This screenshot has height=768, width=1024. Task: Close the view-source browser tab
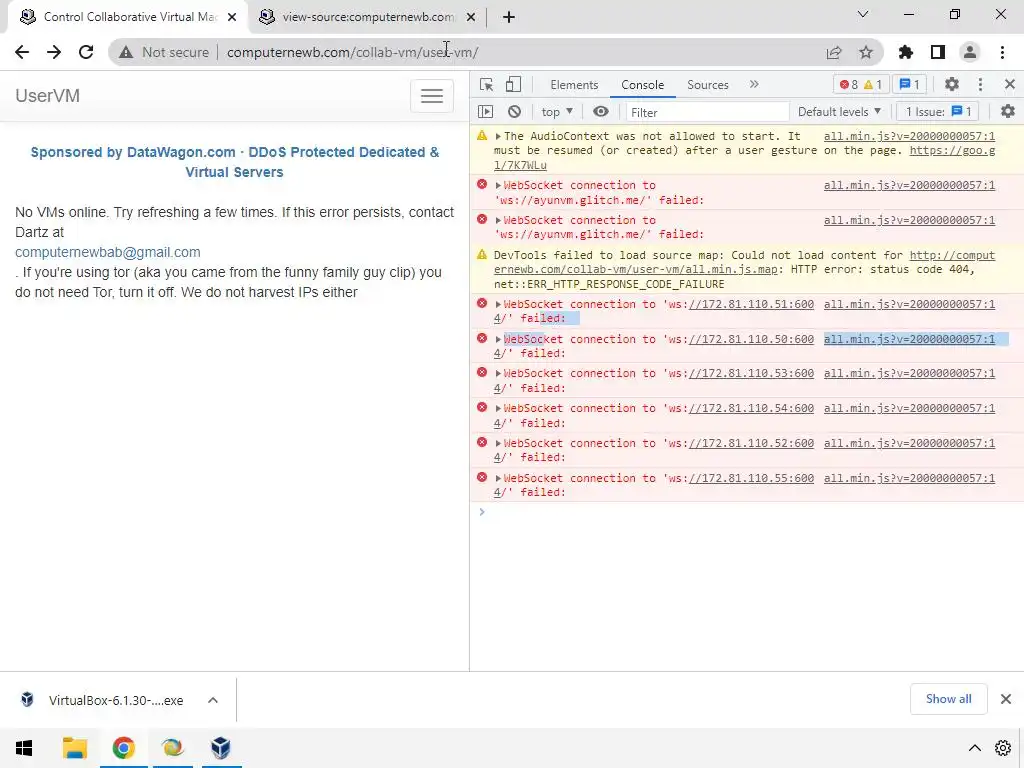point(471,17)
